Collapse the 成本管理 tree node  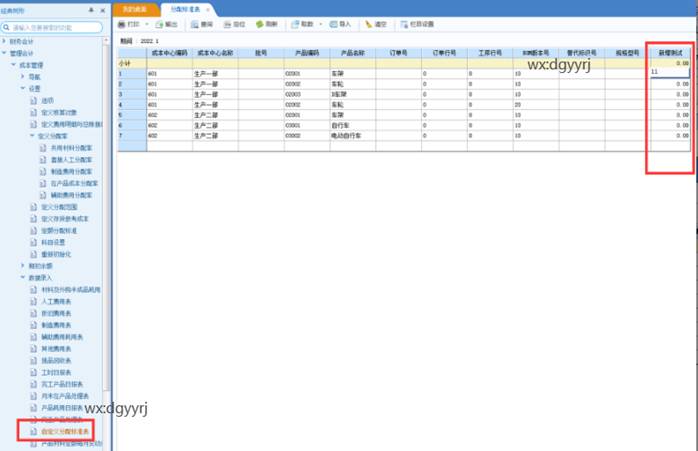click(x=14, y=64)
